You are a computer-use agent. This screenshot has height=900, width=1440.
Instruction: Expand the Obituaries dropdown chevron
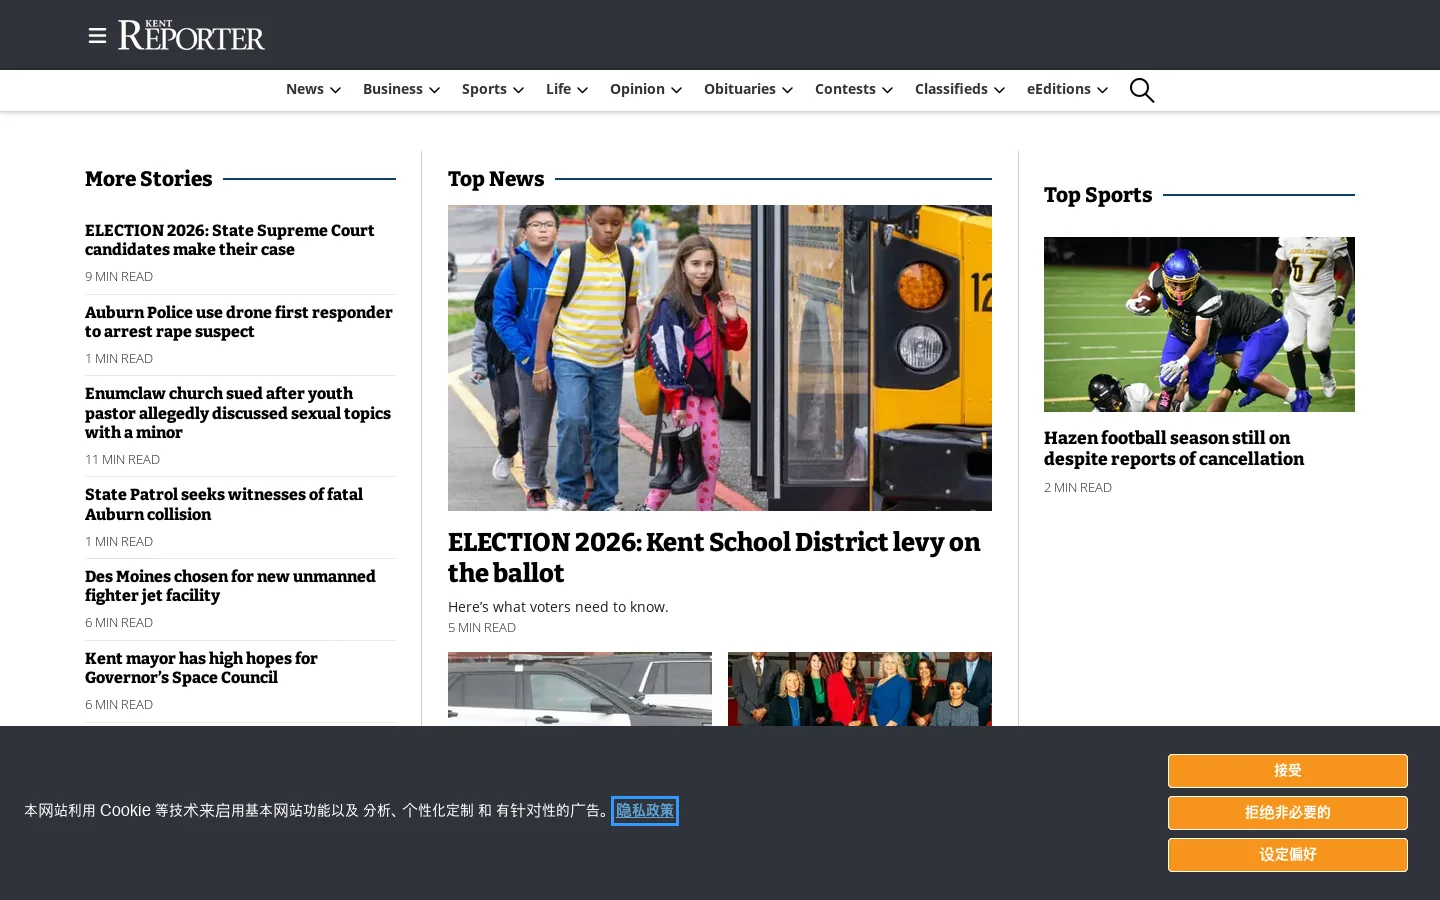[x=787, y=90]
